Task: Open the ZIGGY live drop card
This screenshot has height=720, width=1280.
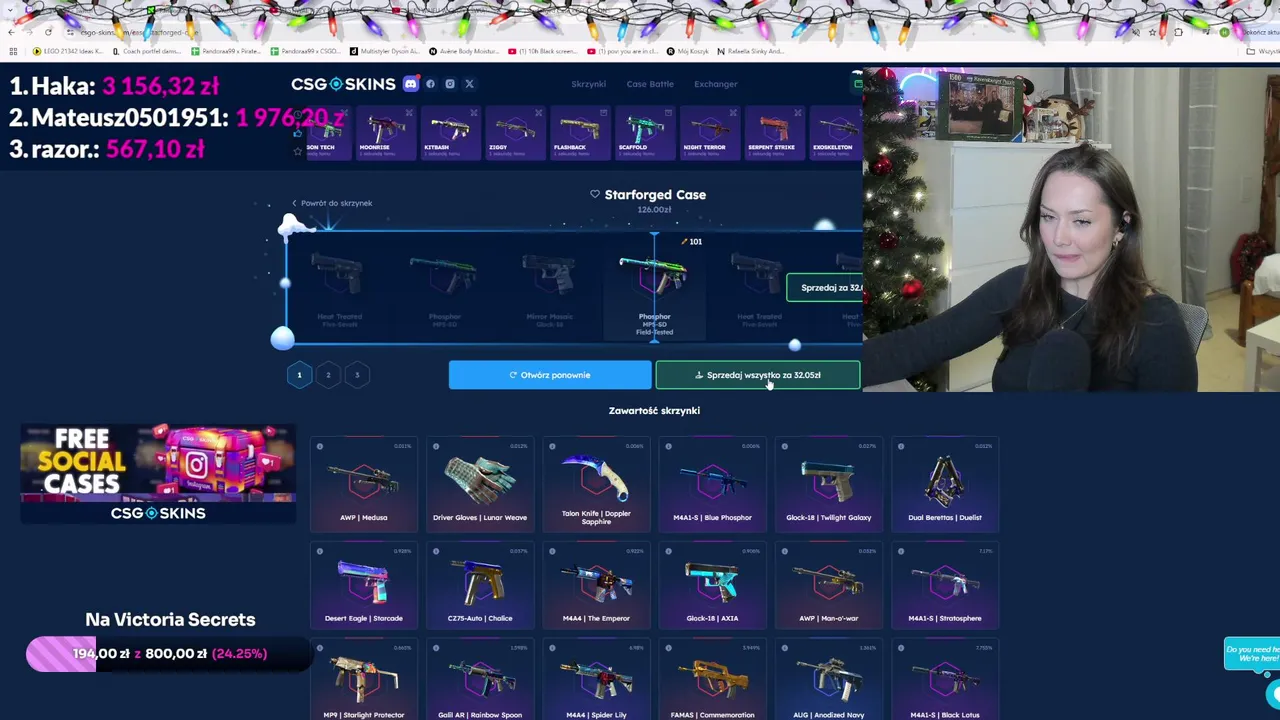Action: (513, 133)
